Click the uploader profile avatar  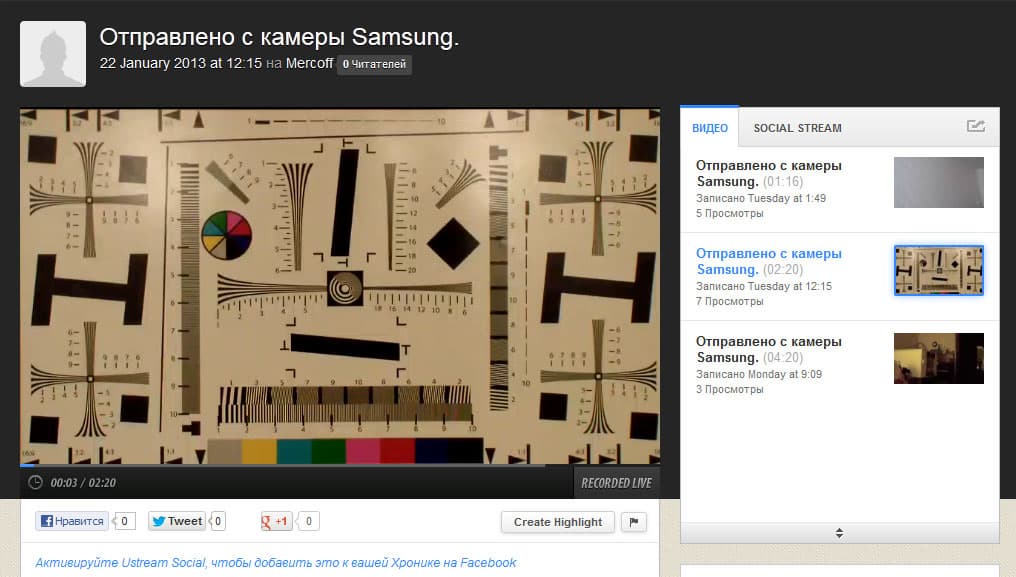click(53, 54)
